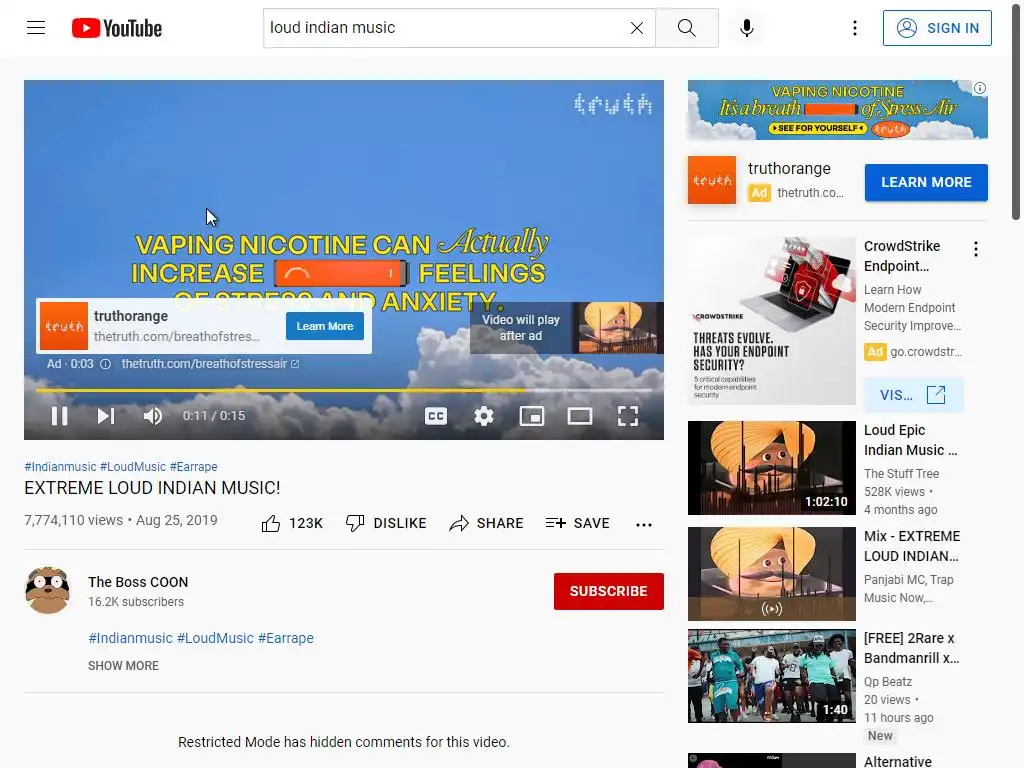The width and height of the screenshot is (1024, 768).
Task: Click the blue LEARN MORE ad button
Action: 926,182
